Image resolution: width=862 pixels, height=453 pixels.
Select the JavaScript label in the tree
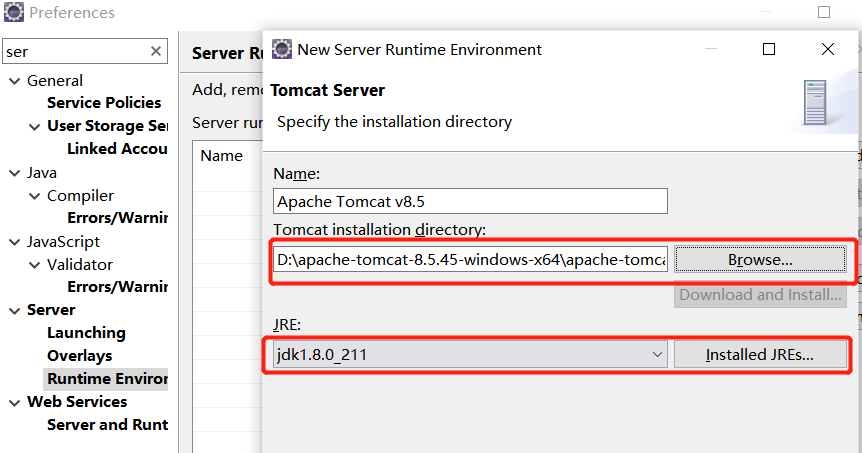point(63,242)
